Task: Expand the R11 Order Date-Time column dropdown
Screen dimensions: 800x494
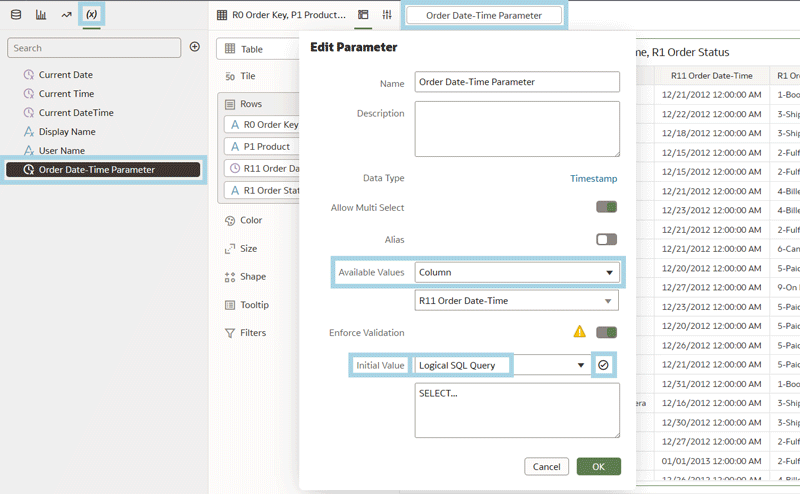Action: click(516, 300)
